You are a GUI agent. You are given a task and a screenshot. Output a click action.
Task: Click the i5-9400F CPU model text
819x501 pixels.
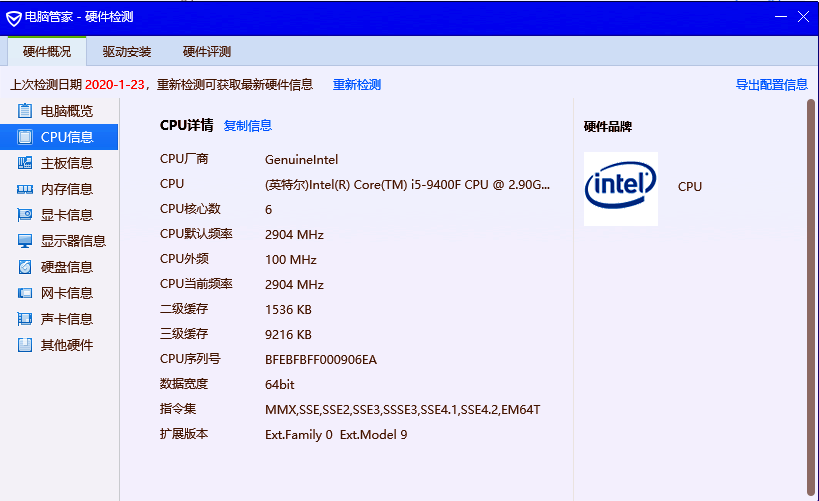(407, 184)
